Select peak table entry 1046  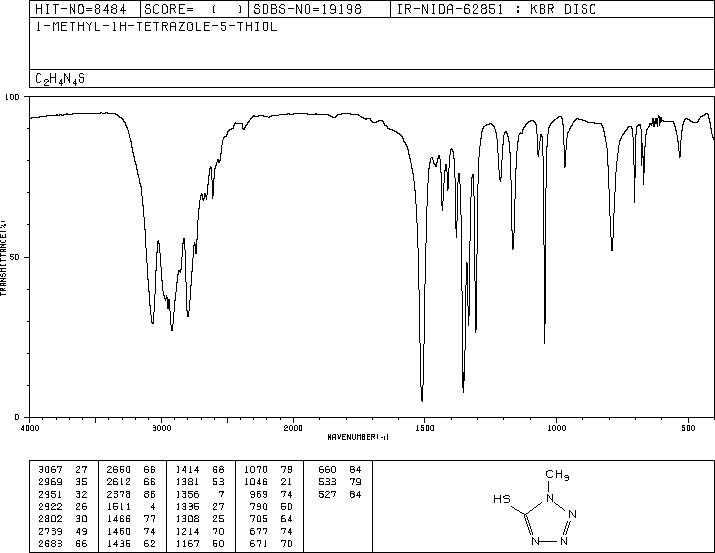click(x=256, y=482)
